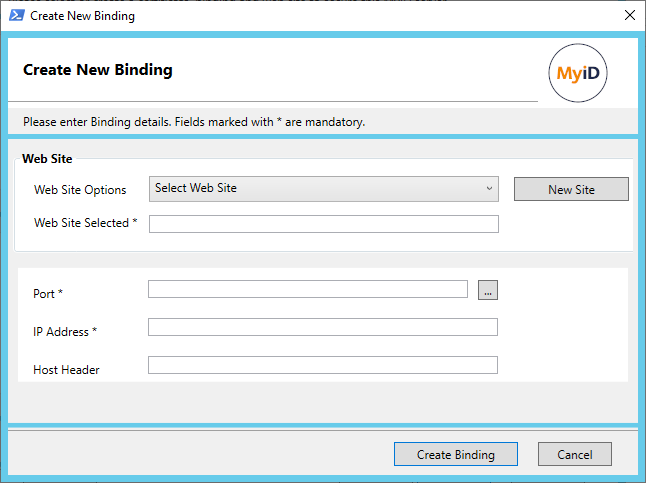Click the PowerShell icon in title bar
This screenshot has height=483, width=646.
pos(16,16)
